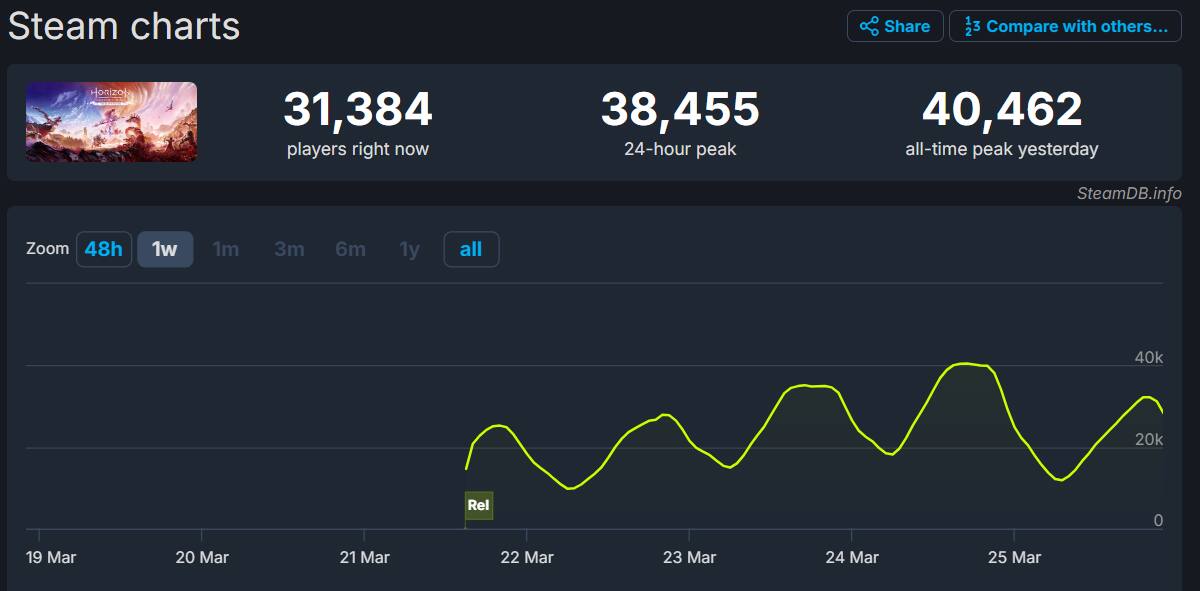Click the Steam charts heading

coord(124,26)
